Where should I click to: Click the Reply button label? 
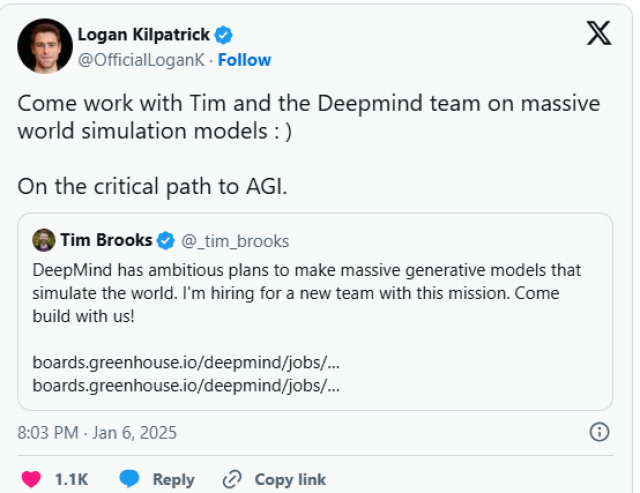pyautogui.click(x=173, y=480)
